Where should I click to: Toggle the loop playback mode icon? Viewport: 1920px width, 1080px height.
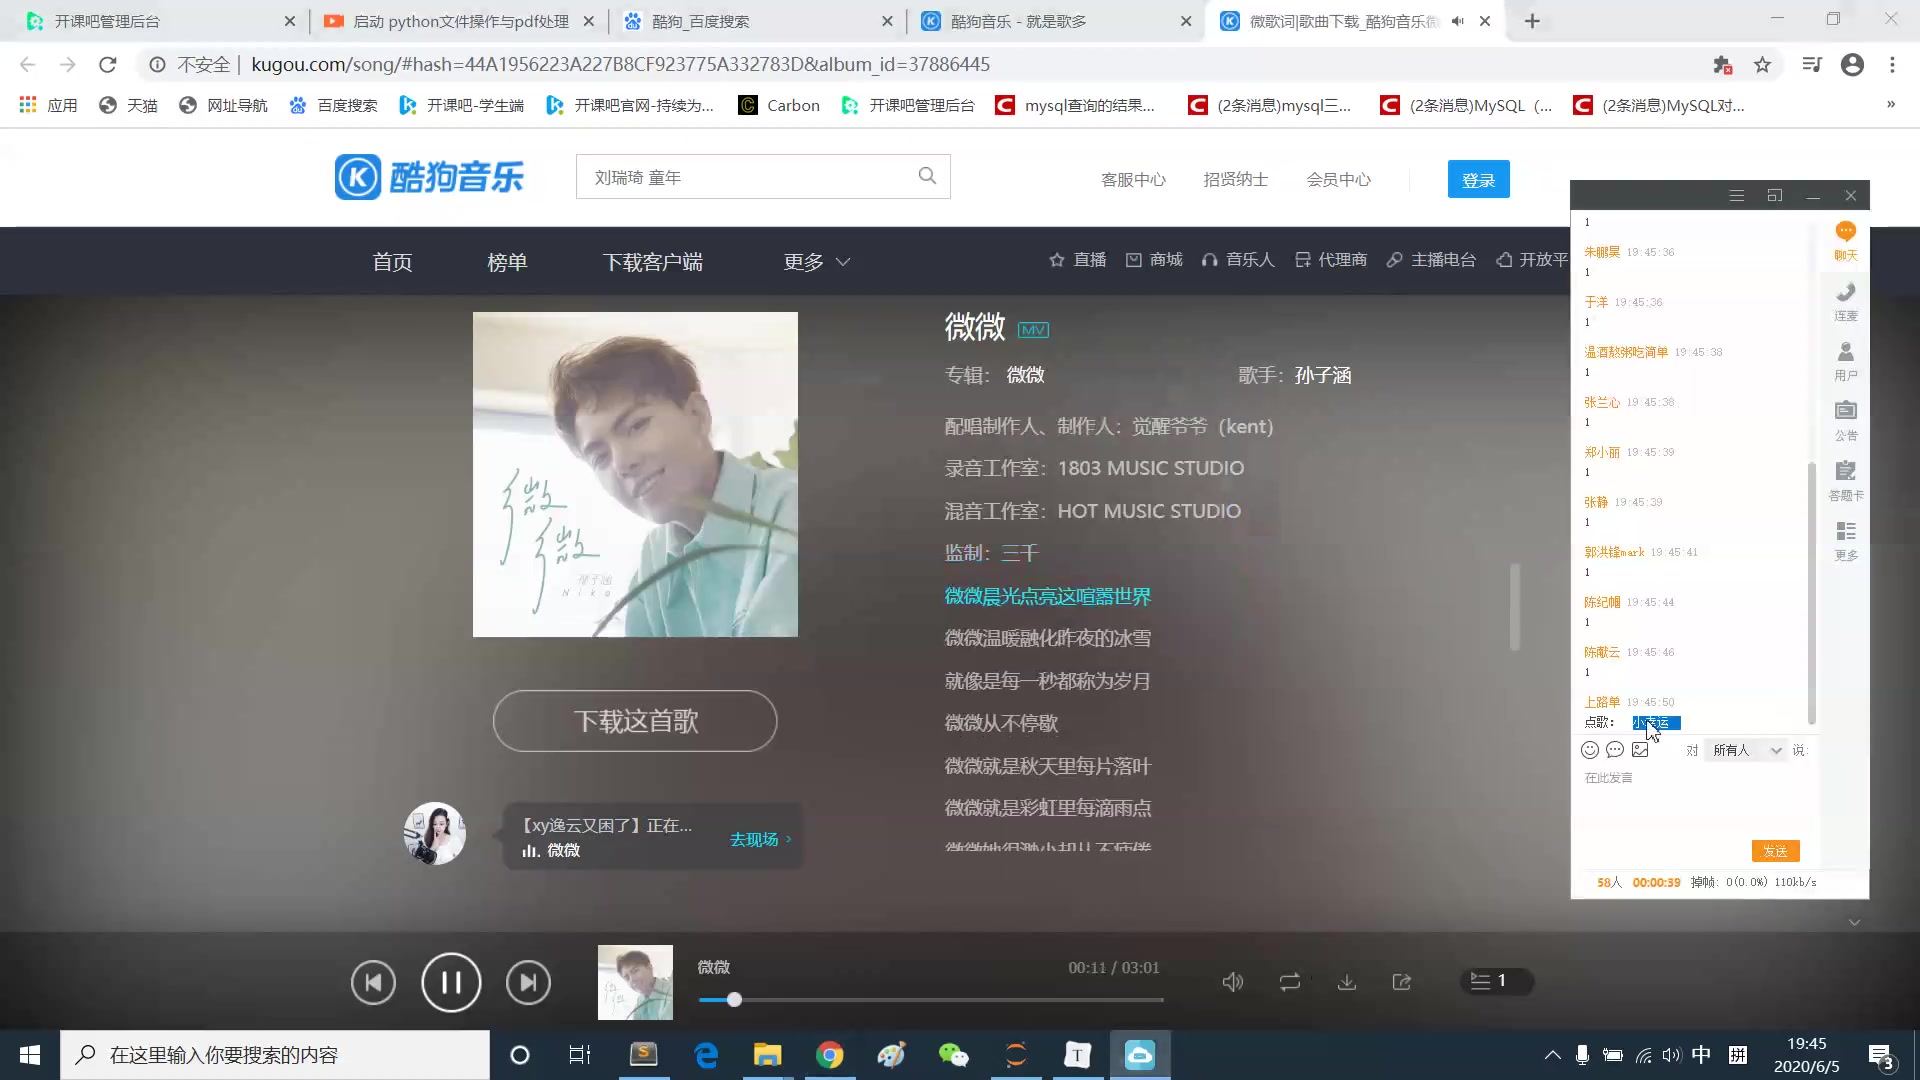point(1290,982)
